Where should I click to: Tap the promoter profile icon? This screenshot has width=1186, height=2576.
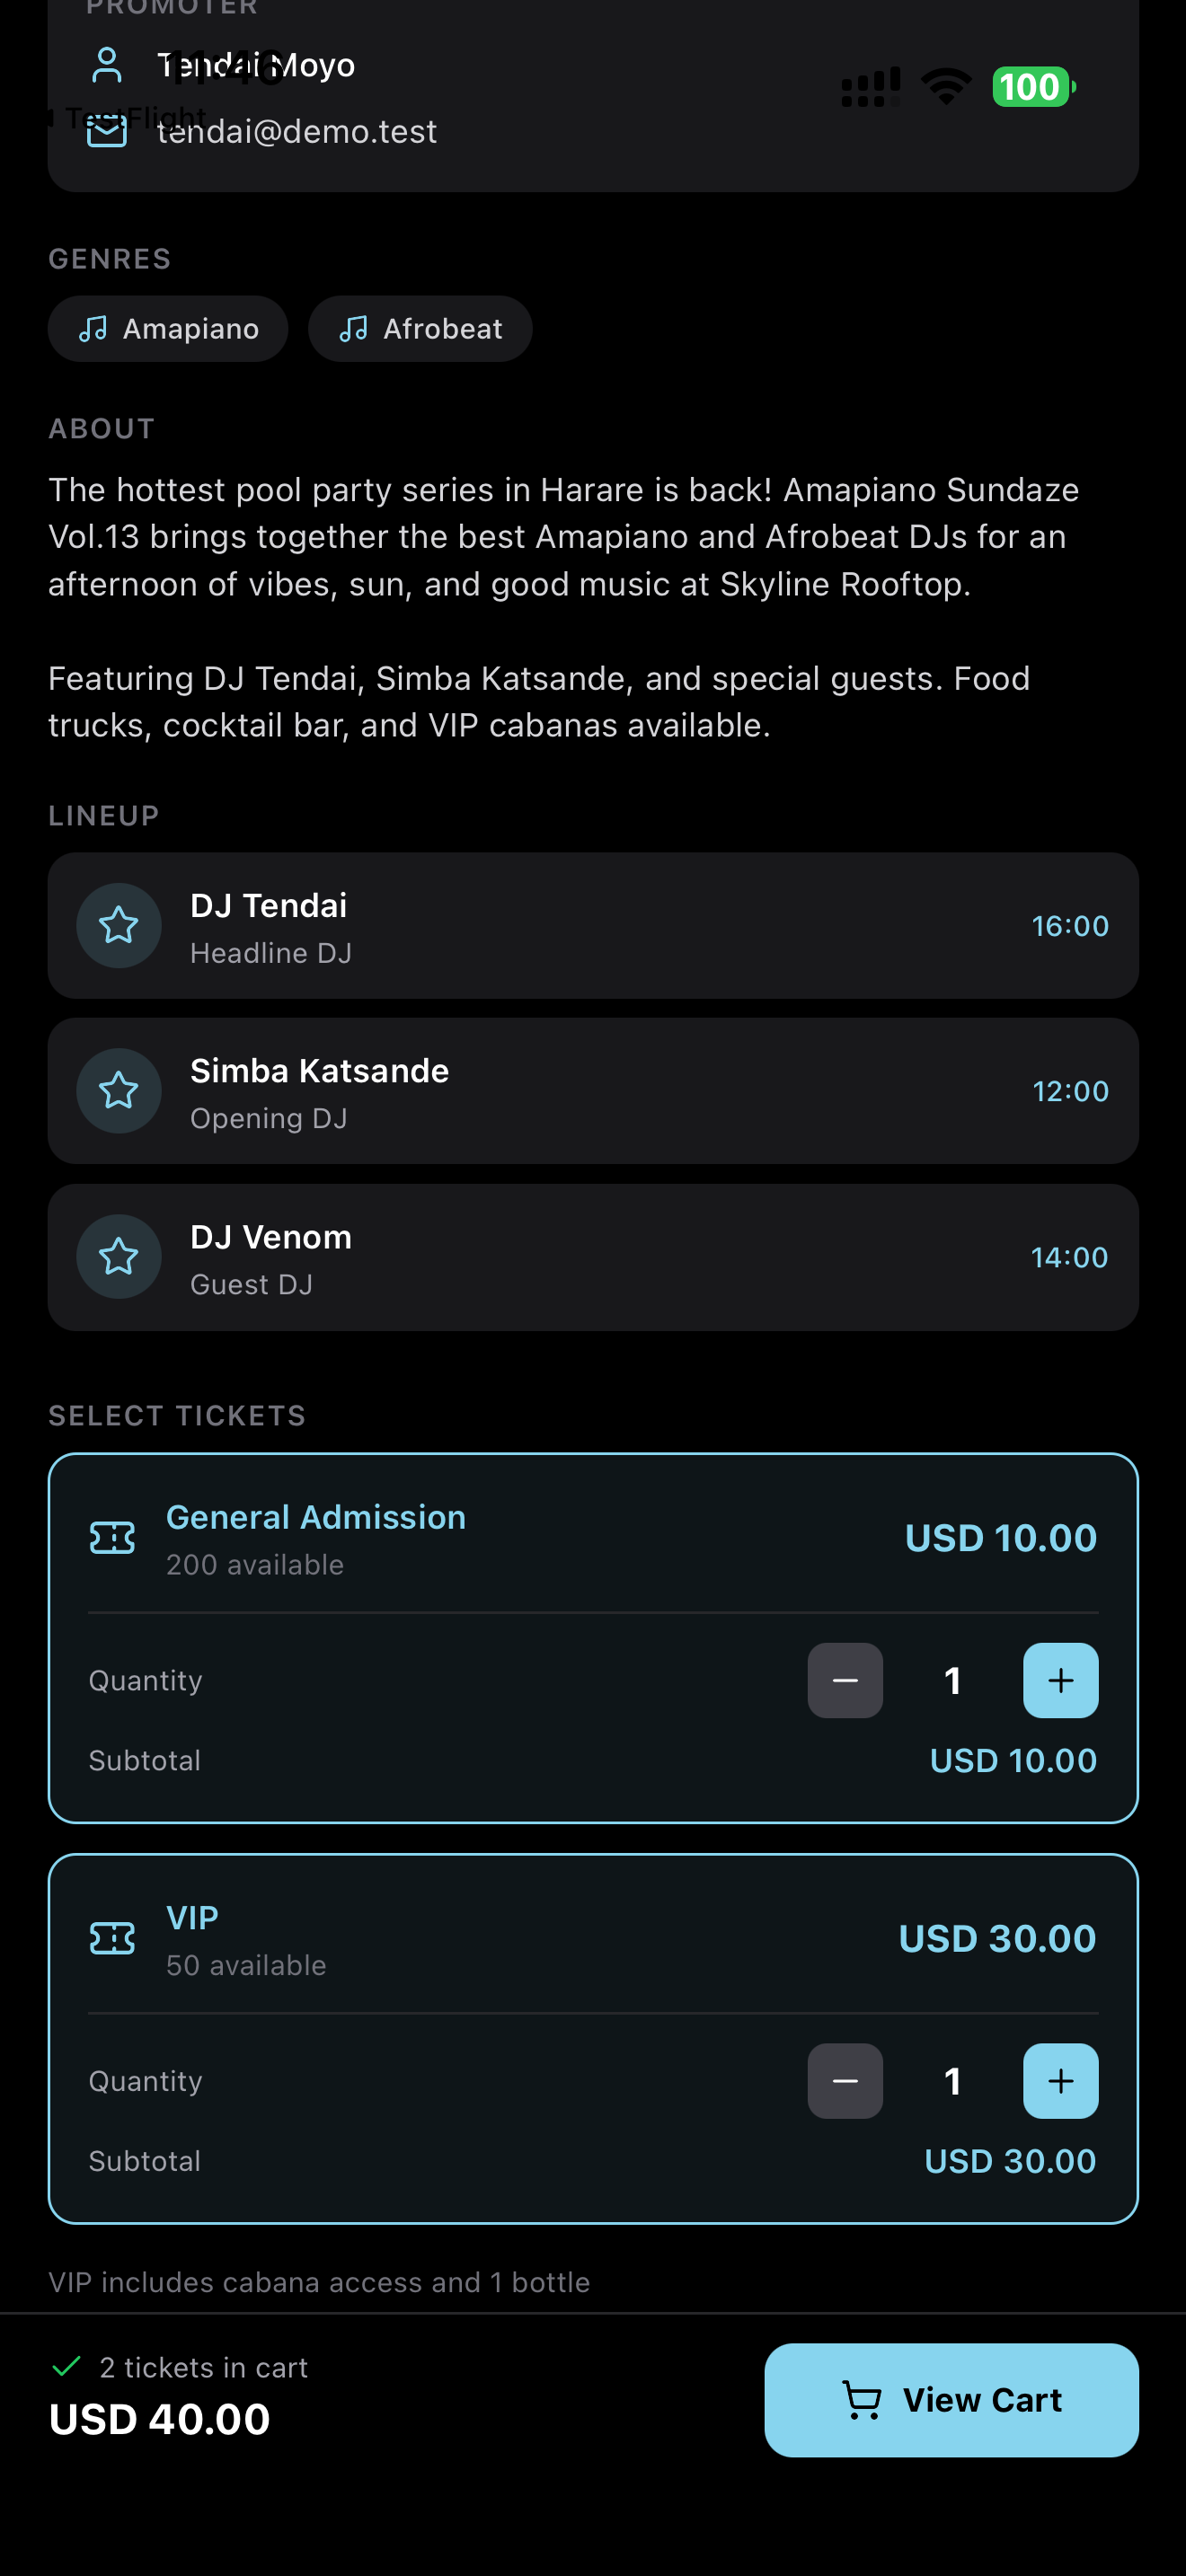click(x=107, y=65)
